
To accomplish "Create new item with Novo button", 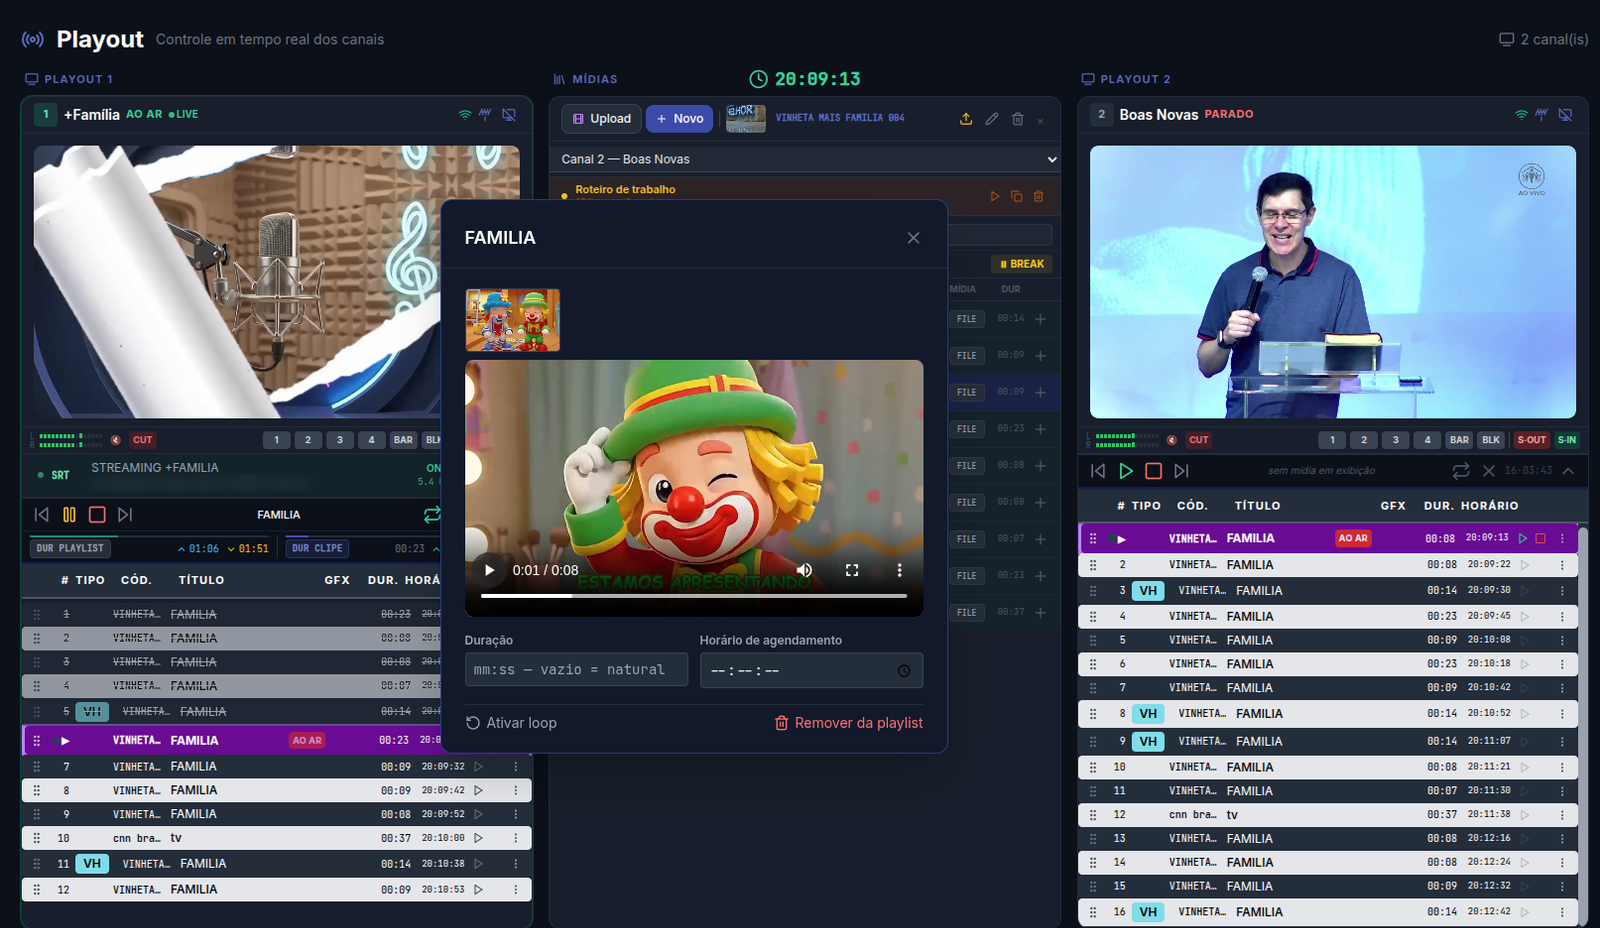I will point(680,118).
